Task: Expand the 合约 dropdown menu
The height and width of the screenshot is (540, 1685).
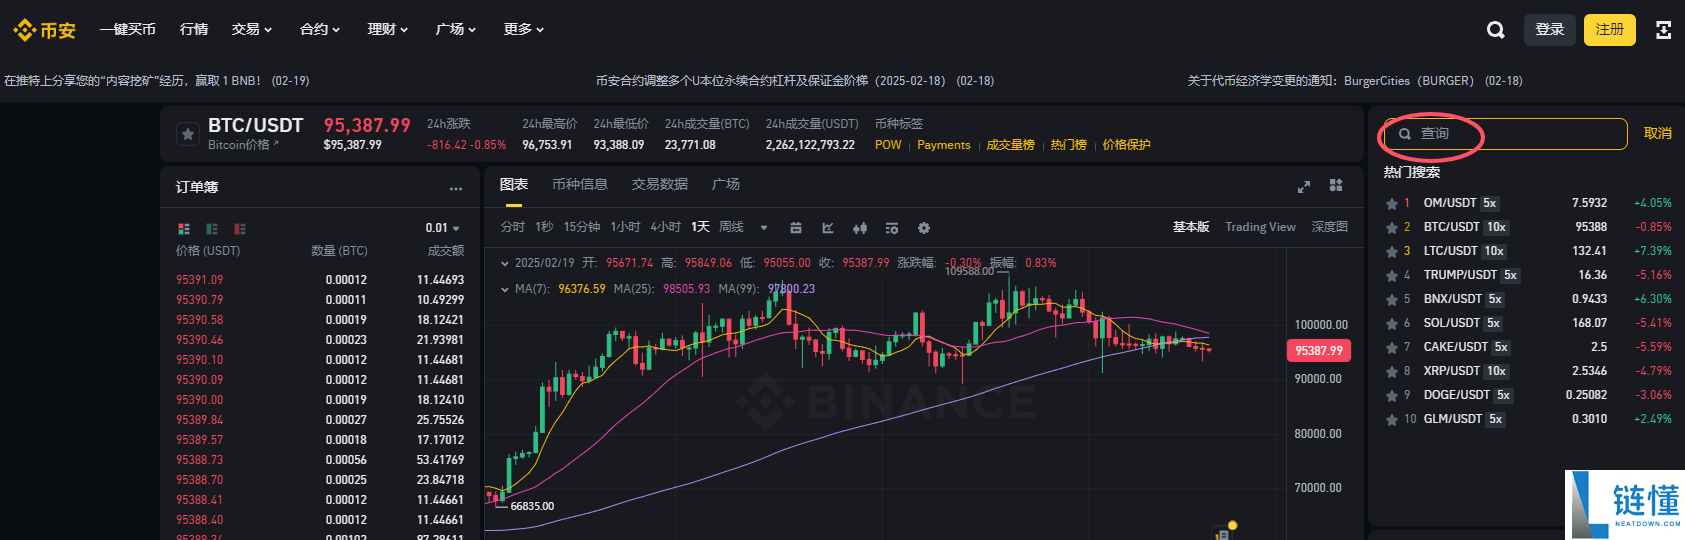Action: (320, 30)
